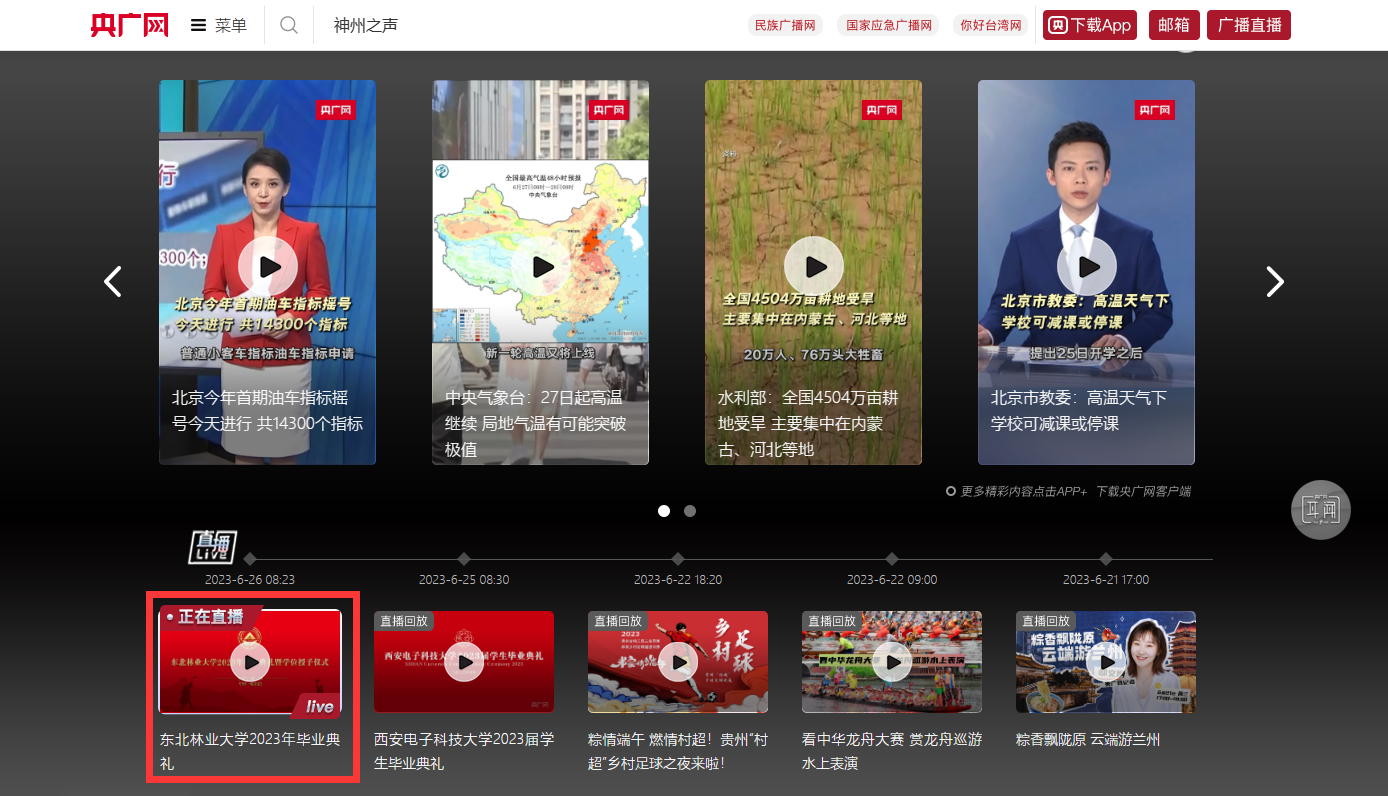Click the 2023-6-22 18:20 timeline marker

point(679,561)
